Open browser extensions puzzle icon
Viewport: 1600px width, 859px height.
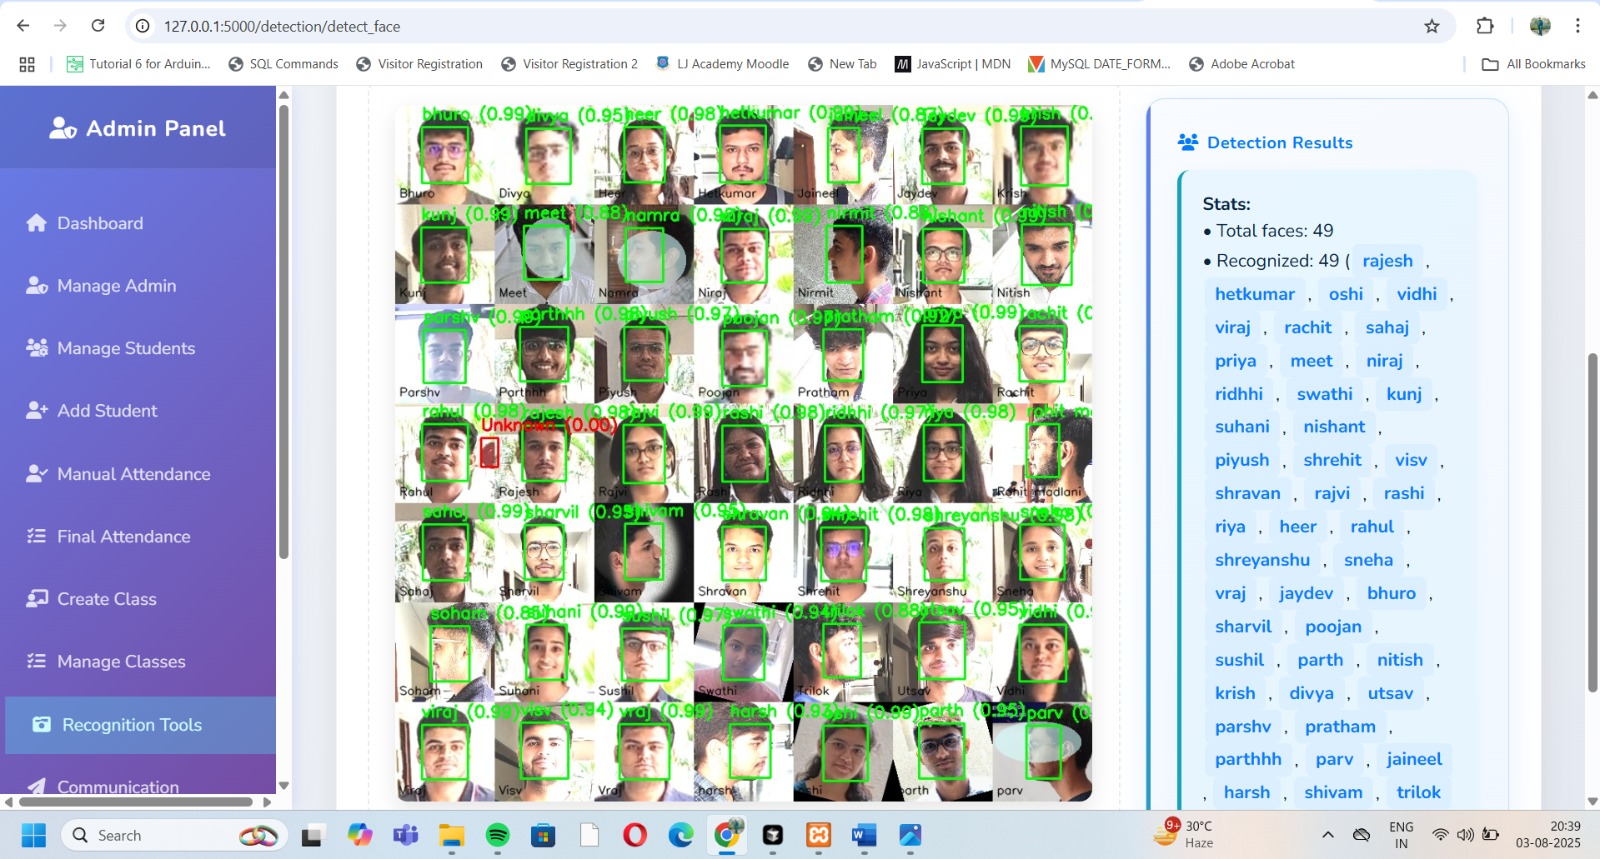1485,26
